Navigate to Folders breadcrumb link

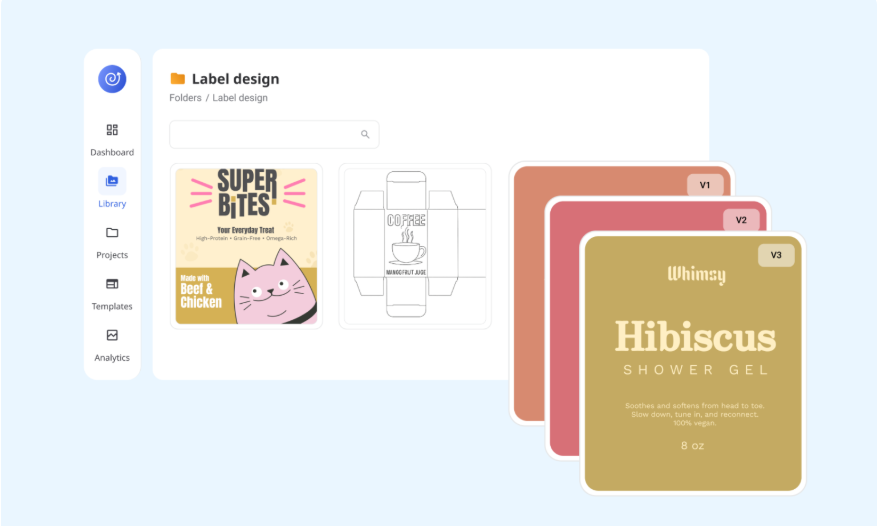coord(185,97)
